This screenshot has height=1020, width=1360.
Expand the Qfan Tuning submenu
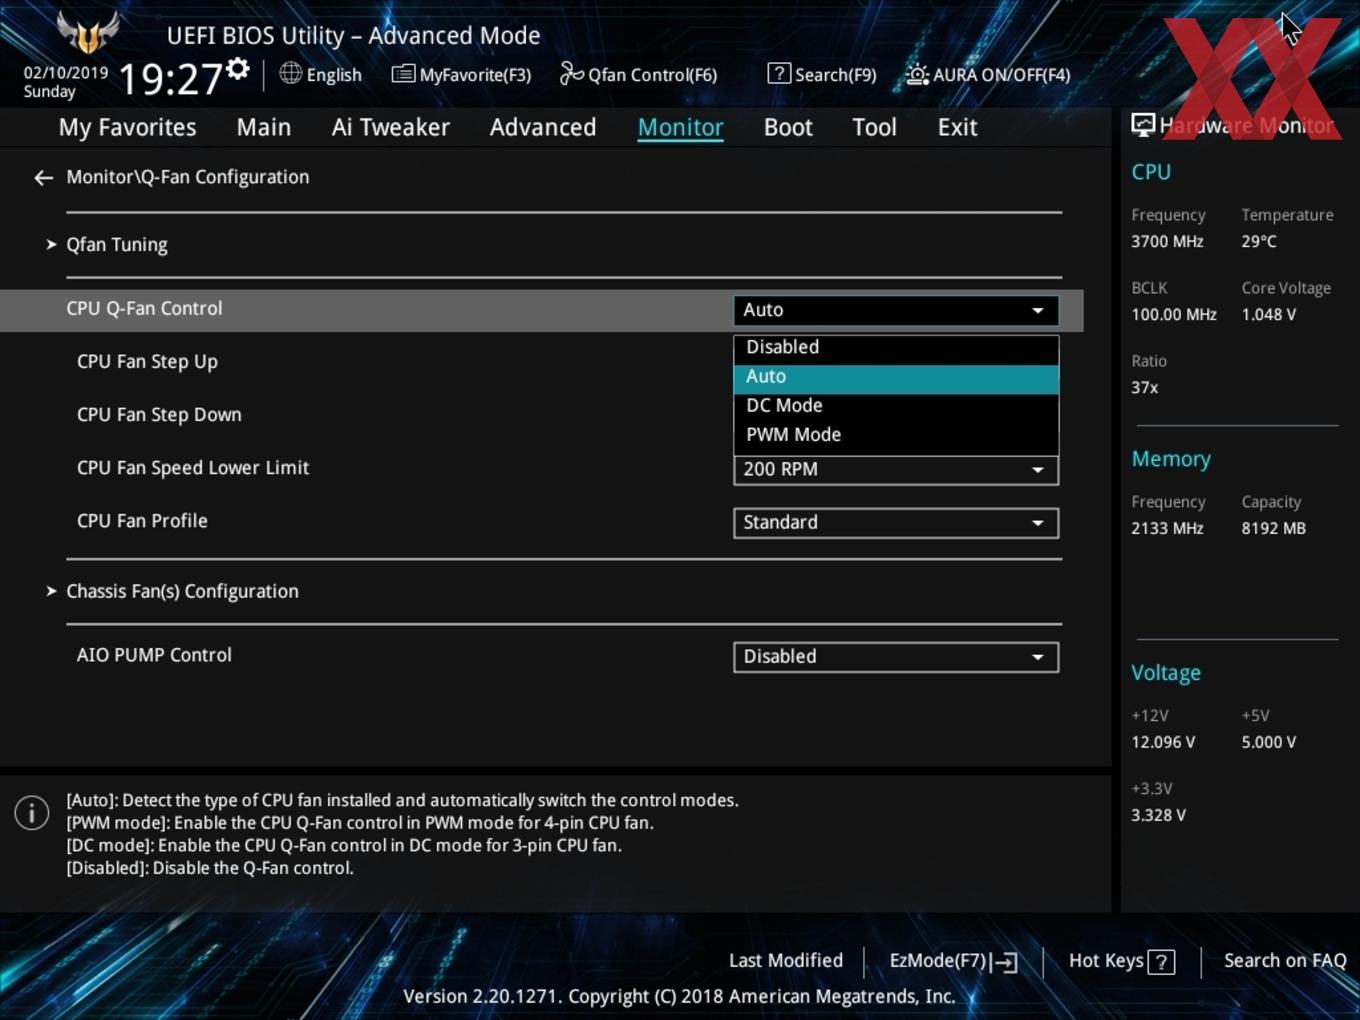(117, 245)
